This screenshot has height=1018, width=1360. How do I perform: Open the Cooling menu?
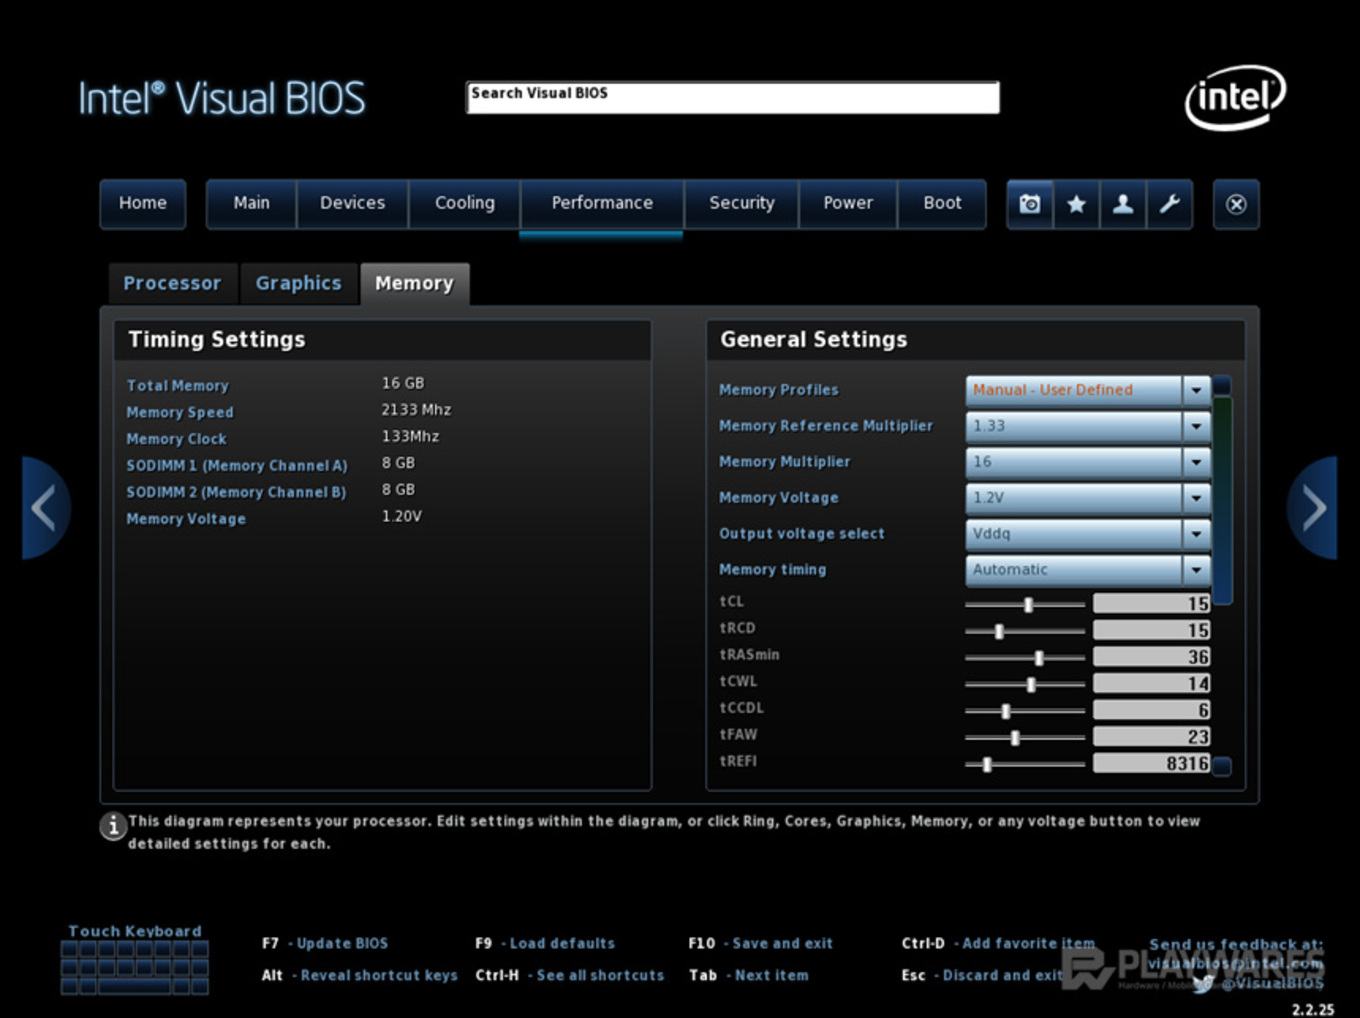[x=465, y=203]
